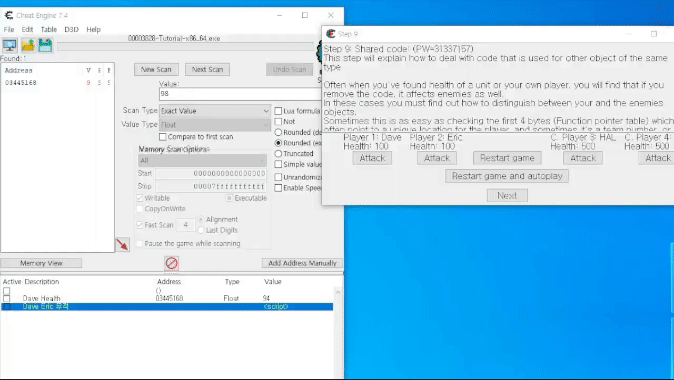This screenshot has height=380, width=674.
Task: Open the Scan Type dropdown
Action: pyautogui.click(x=214, y=111)
